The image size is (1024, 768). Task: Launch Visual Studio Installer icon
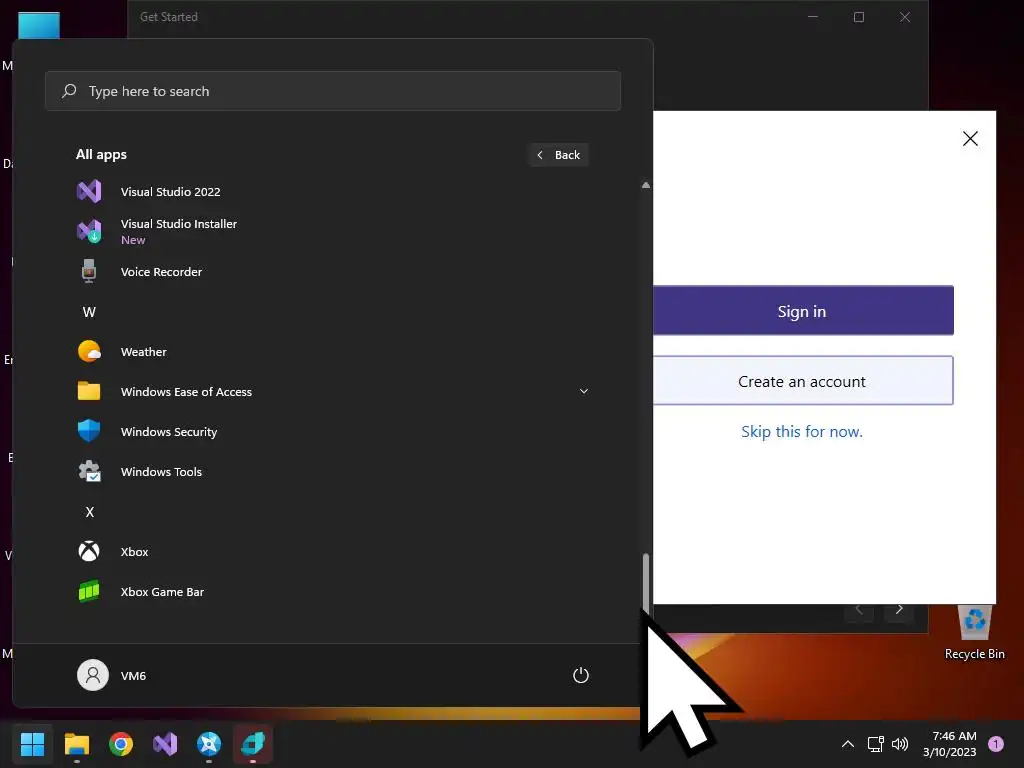[x=89, y=231]
